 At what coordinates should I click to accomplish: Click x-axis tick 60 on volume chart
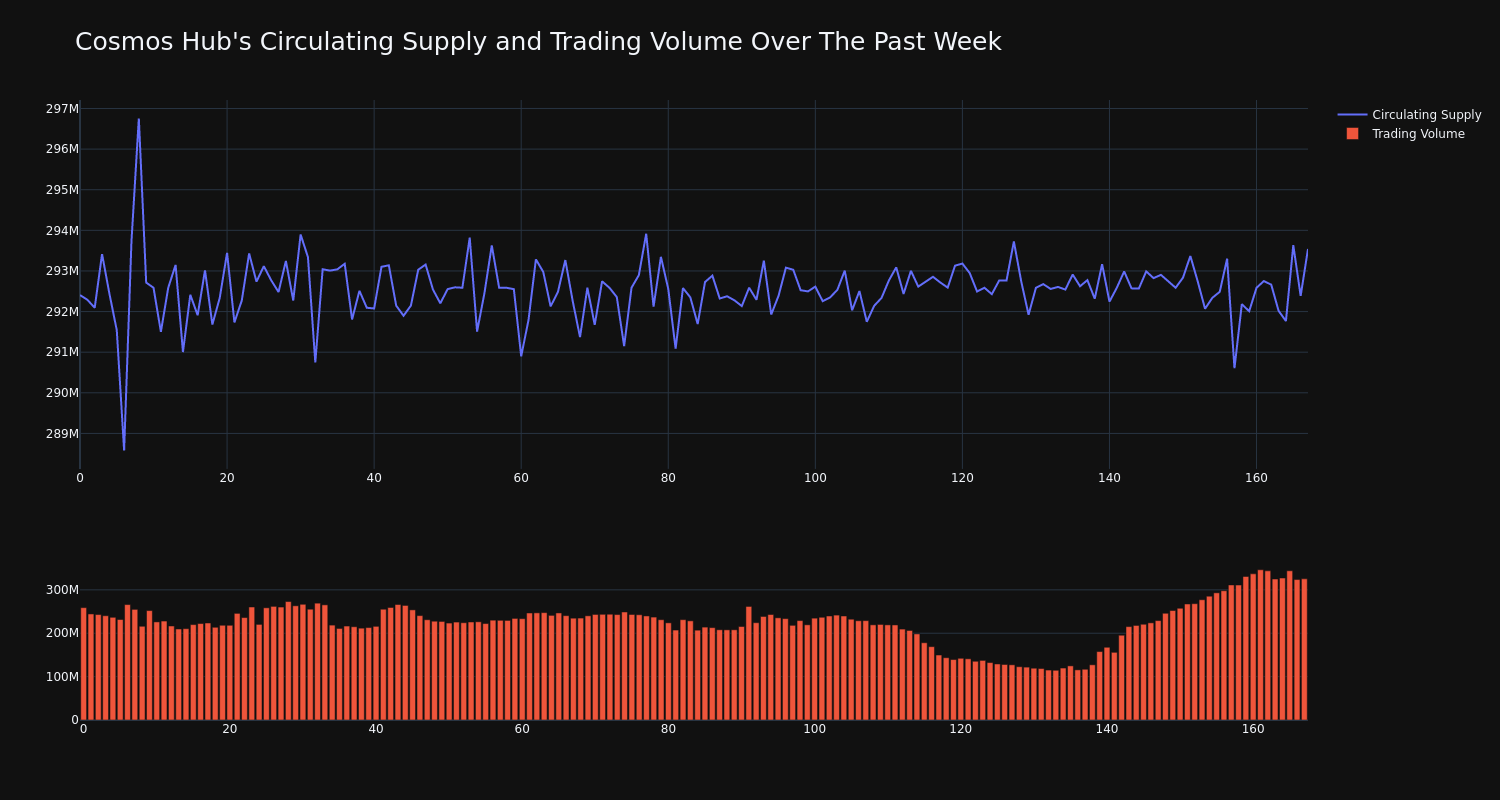[522, 729]
